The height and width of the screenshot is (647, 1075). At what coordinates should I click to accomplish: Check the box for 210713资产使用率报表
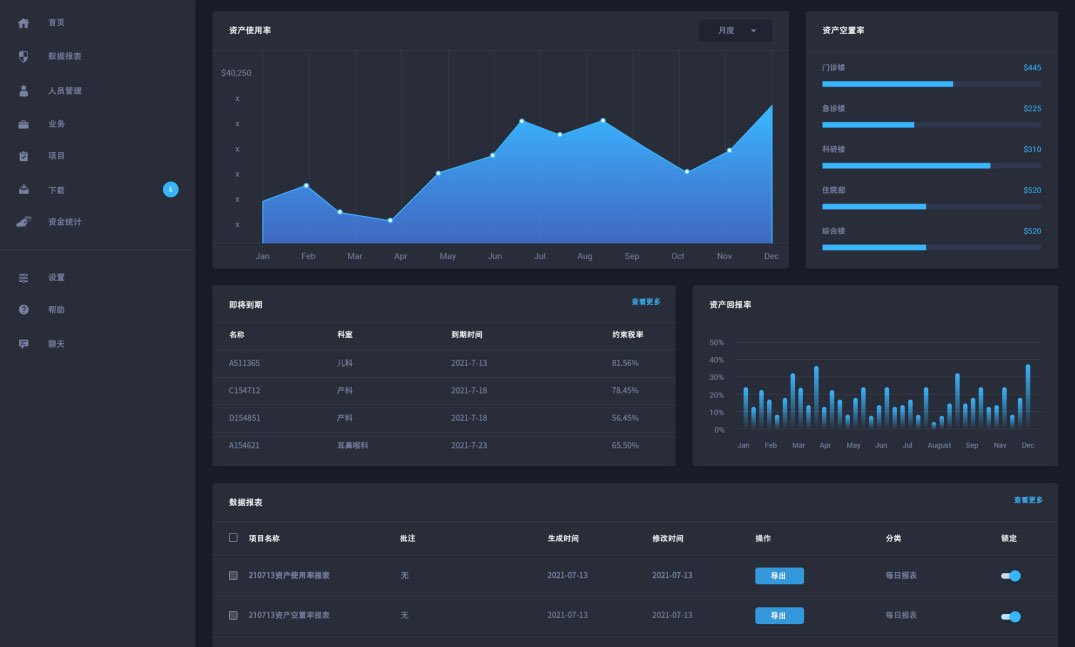[233, 575]
